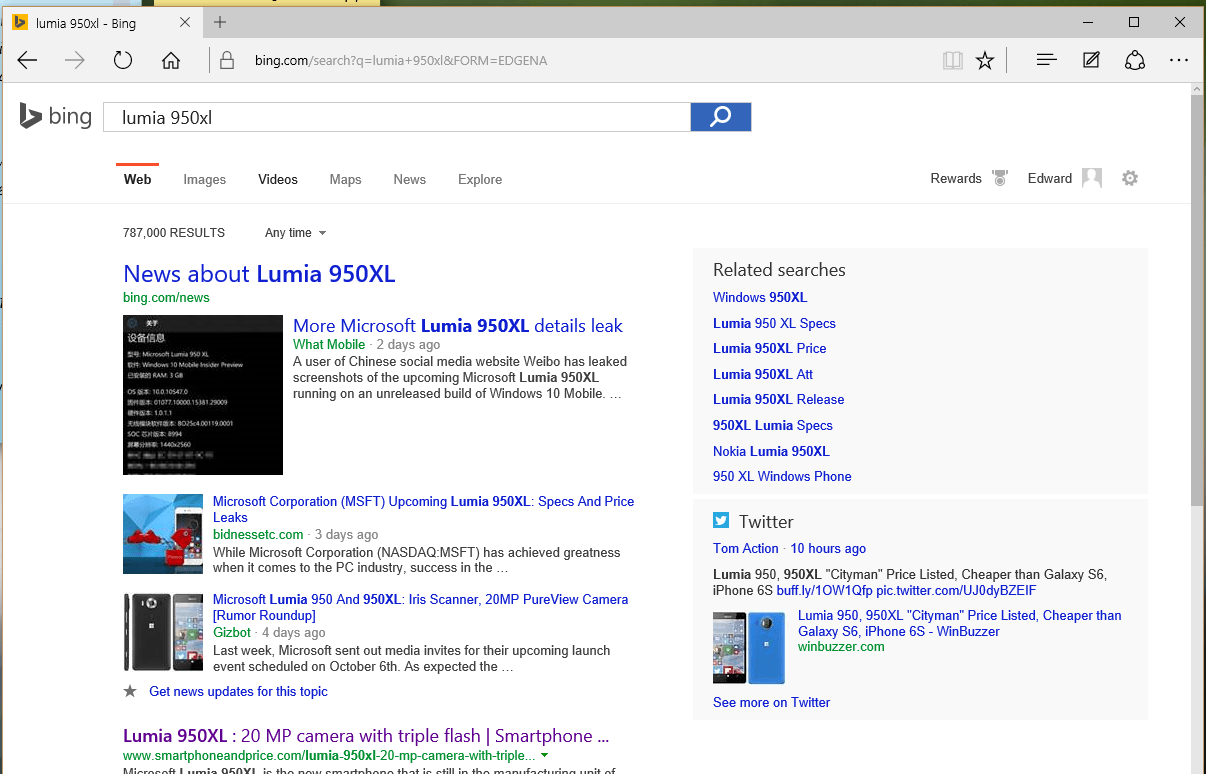Switch to the Maps tab
Viewport: 1206px width, 774px height.
coord(345,179)
